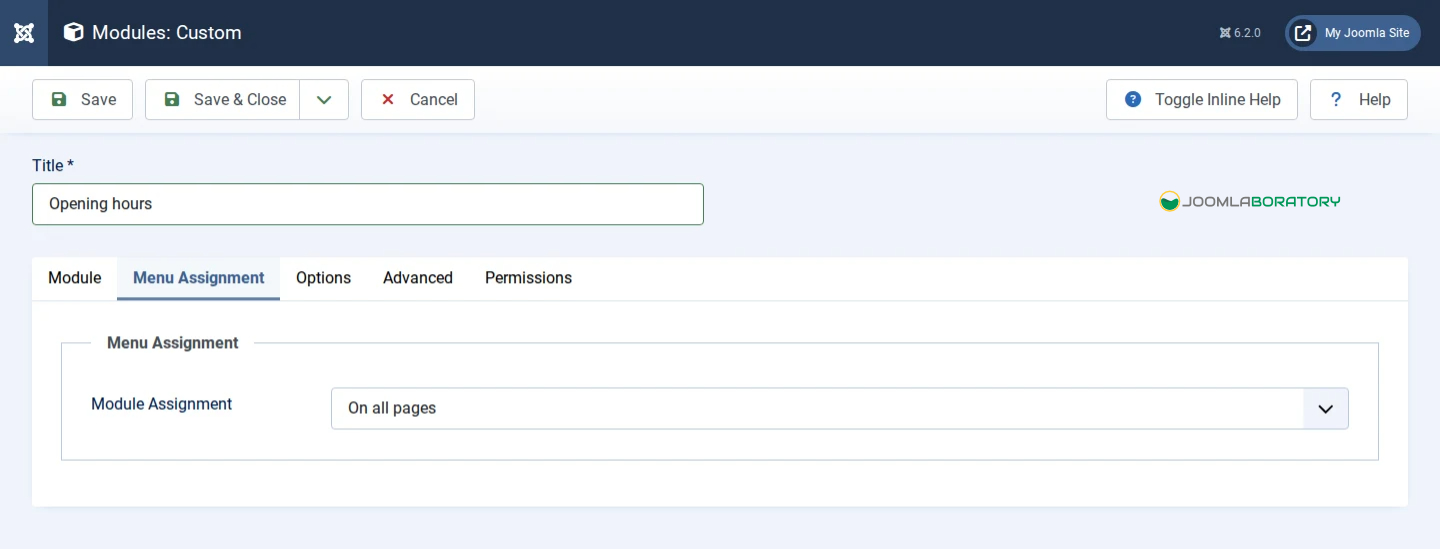This screenshot has height=549, width=1440.
Task: Switch to the Module tab
Action: (75, 278)
